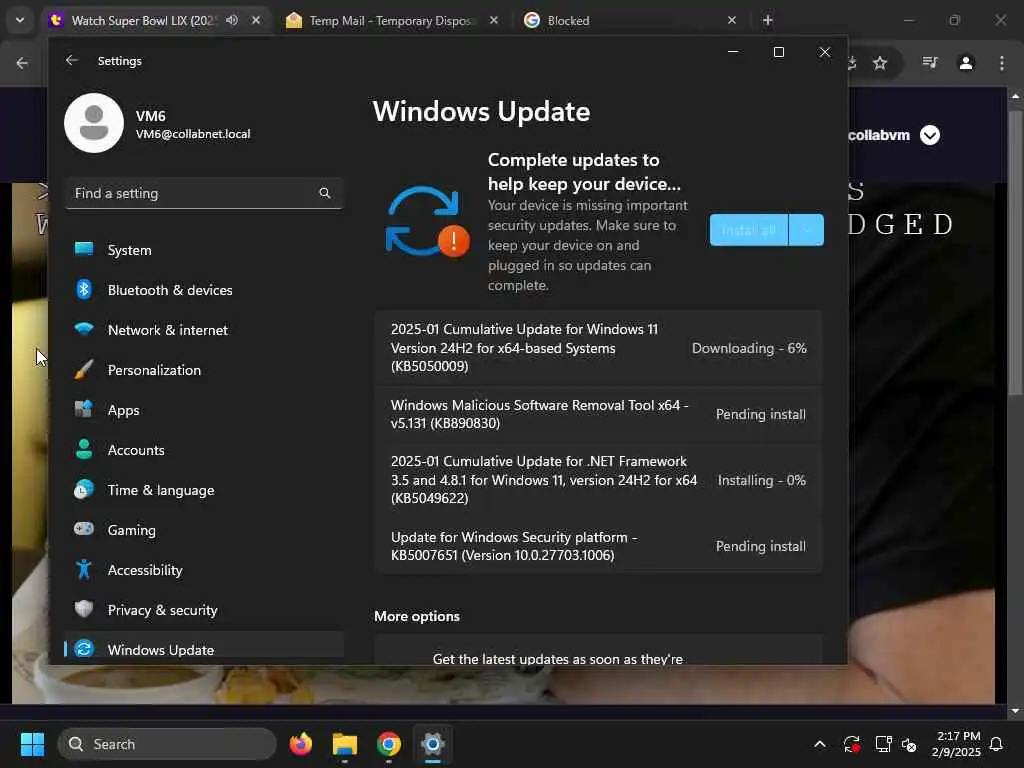The width and height of the screenshot is (1024, 768).
Task: Select the KB5050009 cumulative update row
Action: click(x=598, y=347)
